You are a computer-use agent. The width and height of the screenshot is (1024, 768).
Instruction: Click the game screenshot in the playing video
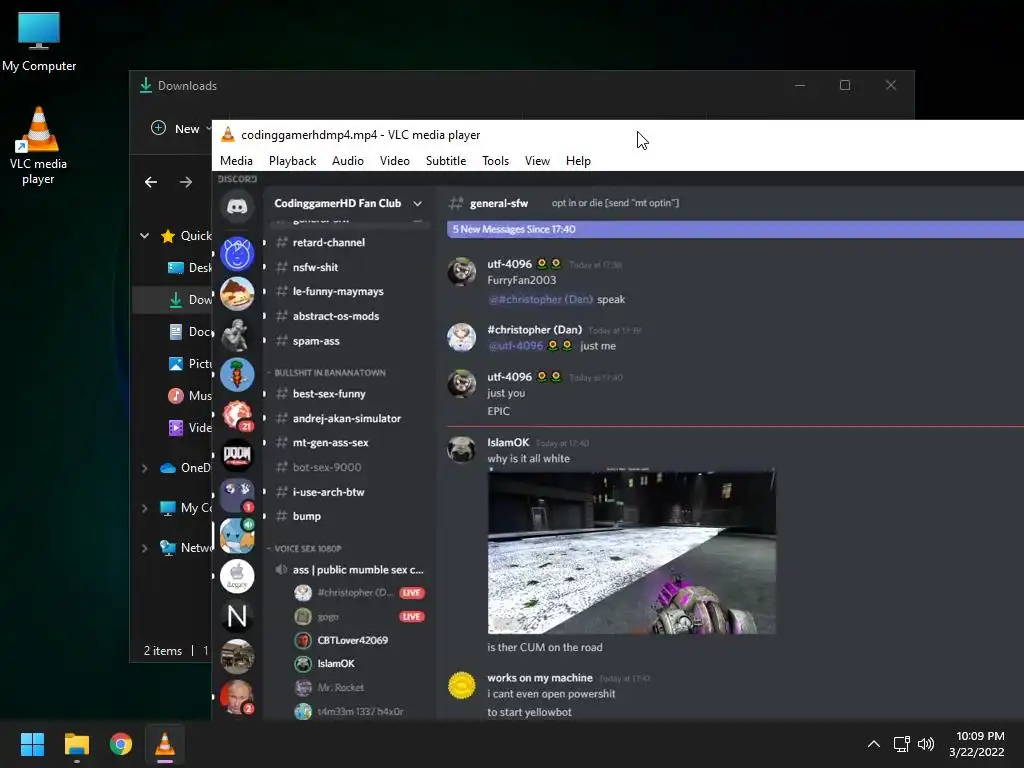(632, 552)
